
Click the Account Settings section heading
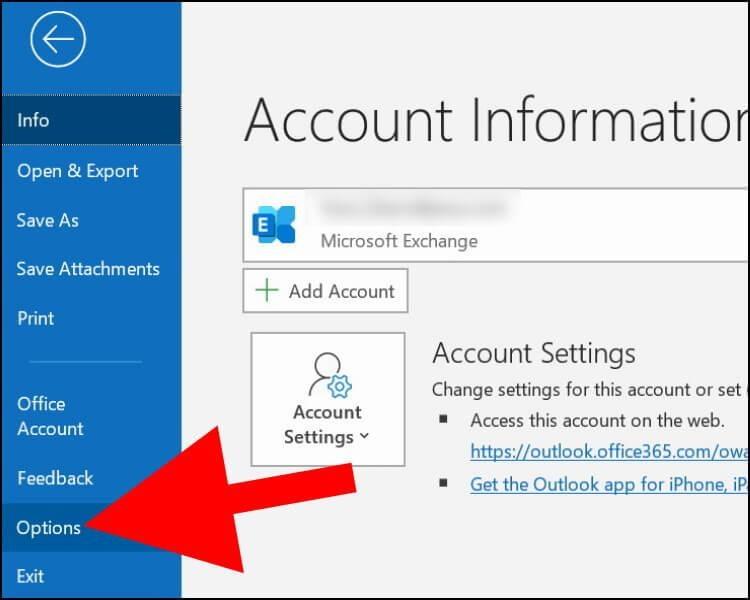(x=534, y=354)
